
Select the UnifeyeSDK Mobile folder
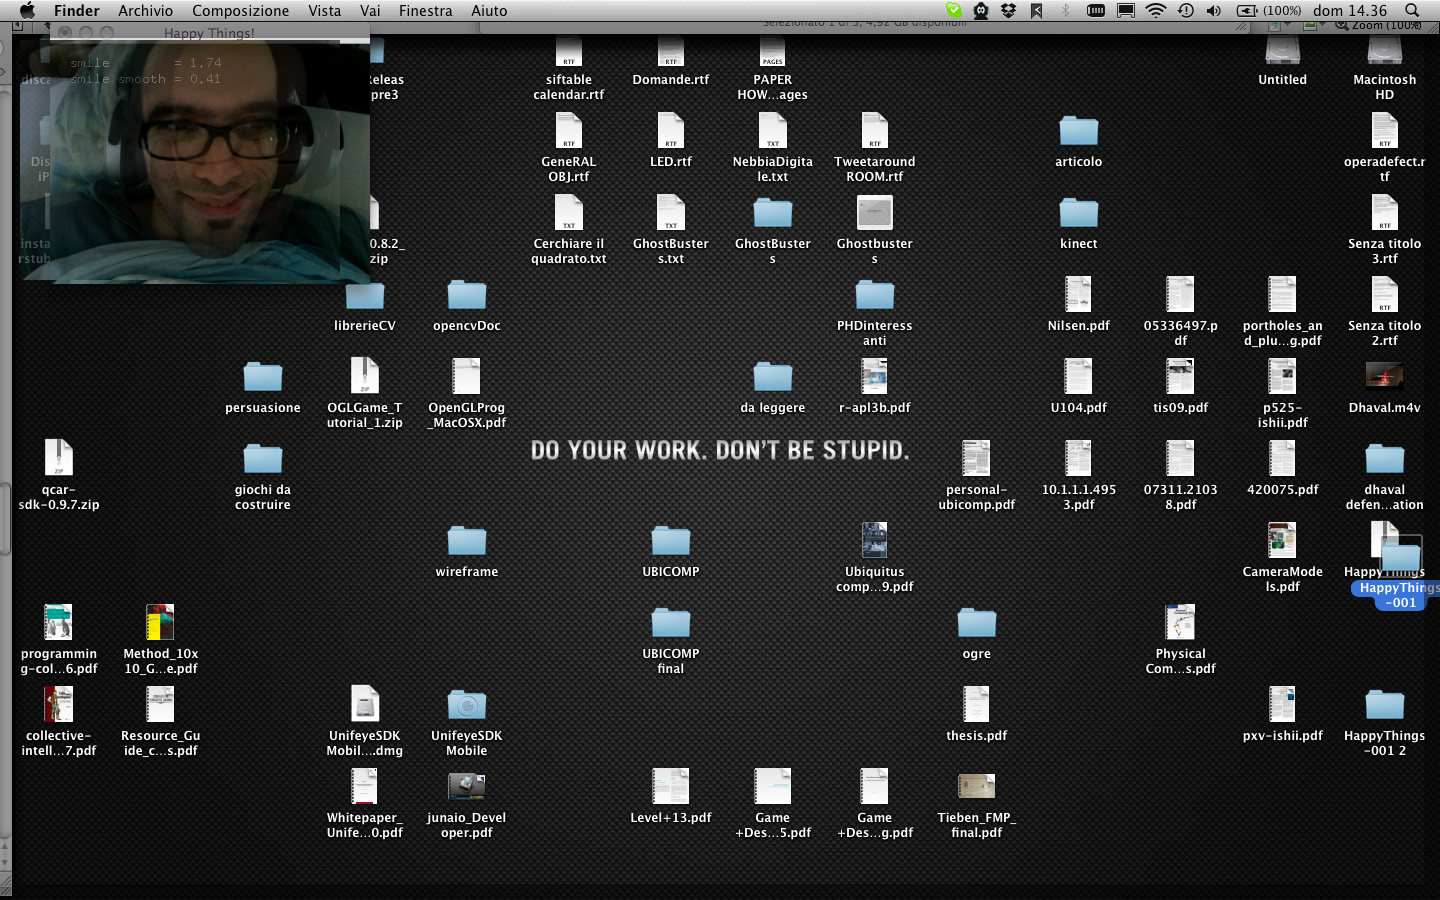(466, 706)
